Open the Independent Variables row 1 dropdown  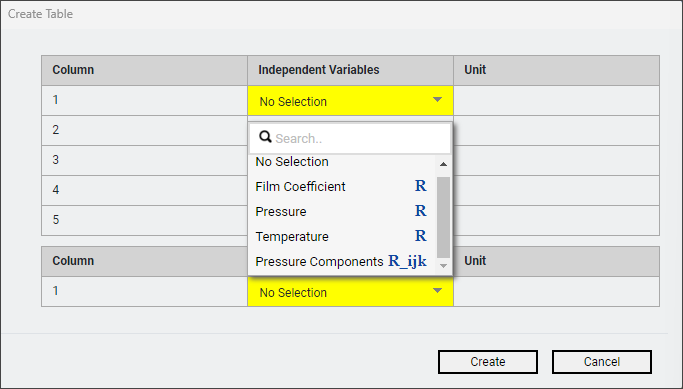350,101
